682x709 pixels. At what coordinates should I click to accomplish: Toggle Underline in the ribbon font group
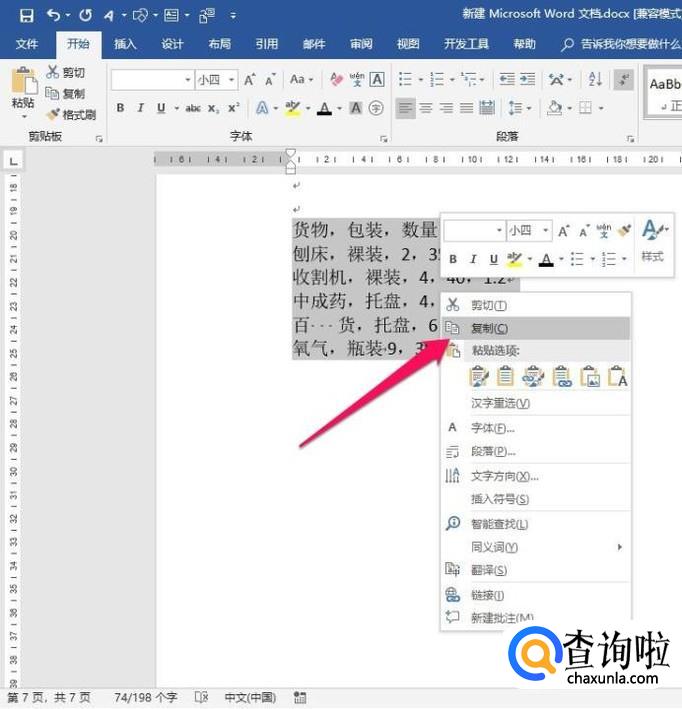pos(161,108)
